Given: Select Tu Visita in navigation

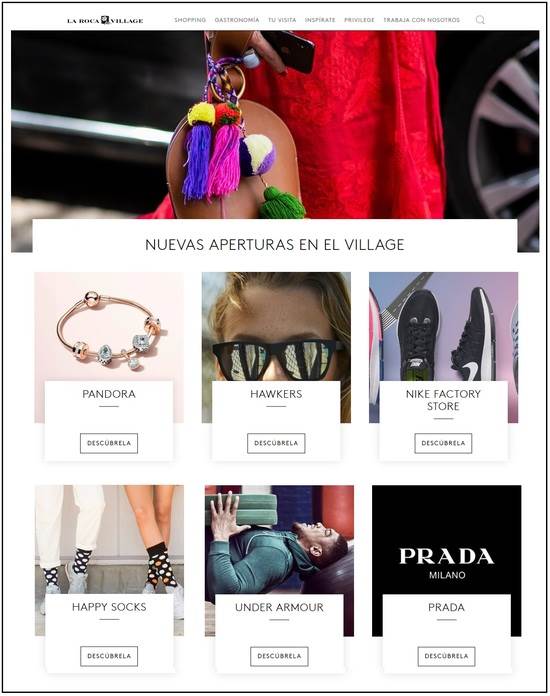Looking at the screenshot, I should point(282,20).
